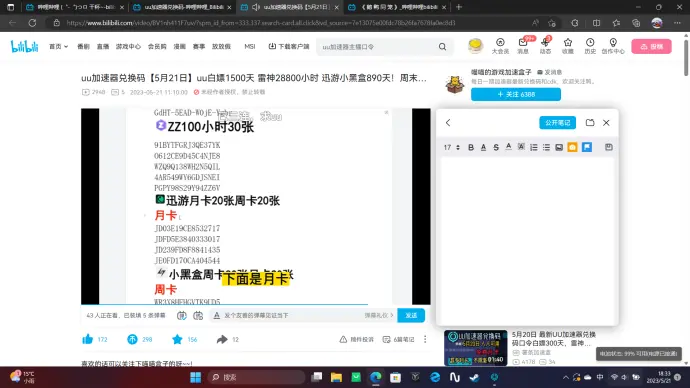Click pink 投稿 upload button
Screen dimensions: 690x388
[651, 46]
